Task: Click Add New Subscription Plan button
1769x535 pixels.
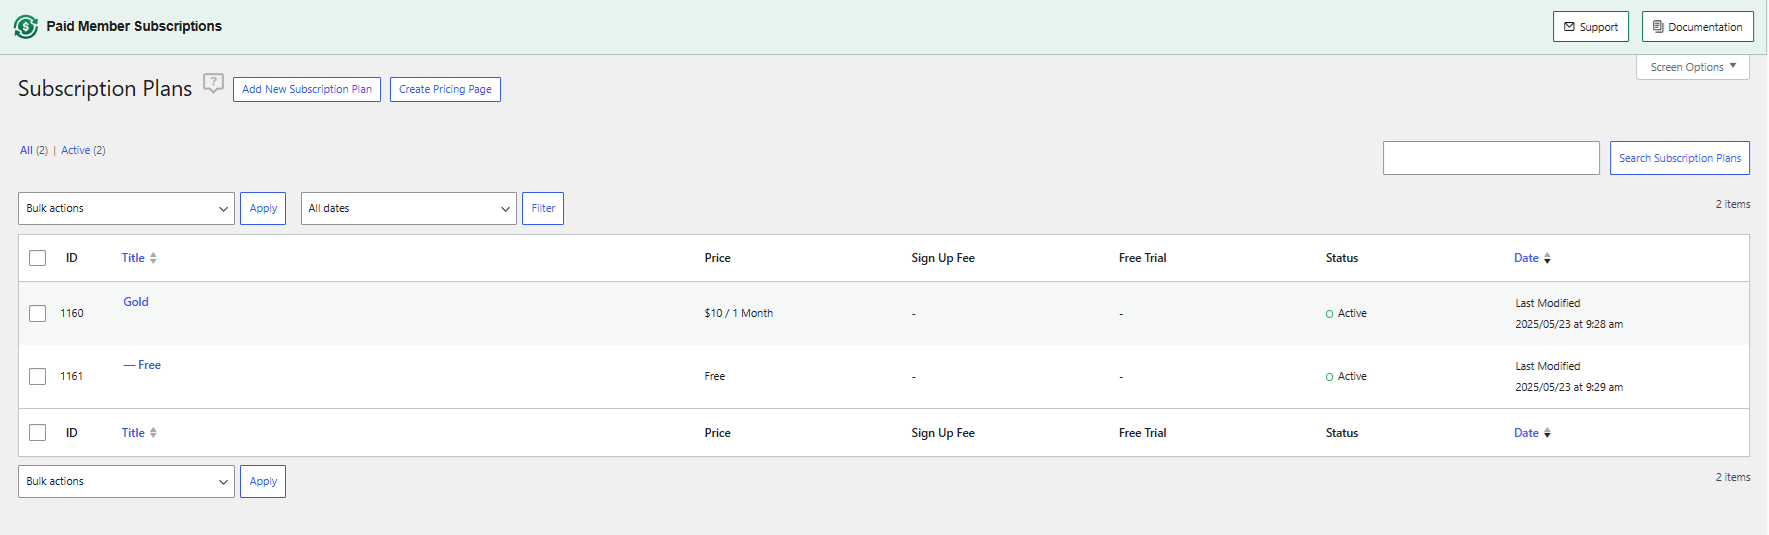Action: 307,89
